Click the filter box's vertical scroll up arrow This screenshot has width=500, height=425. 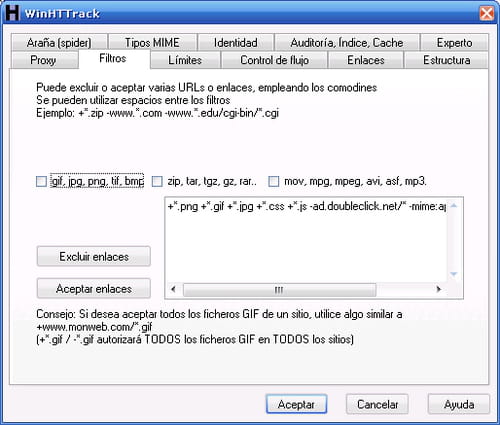point(454,206)
